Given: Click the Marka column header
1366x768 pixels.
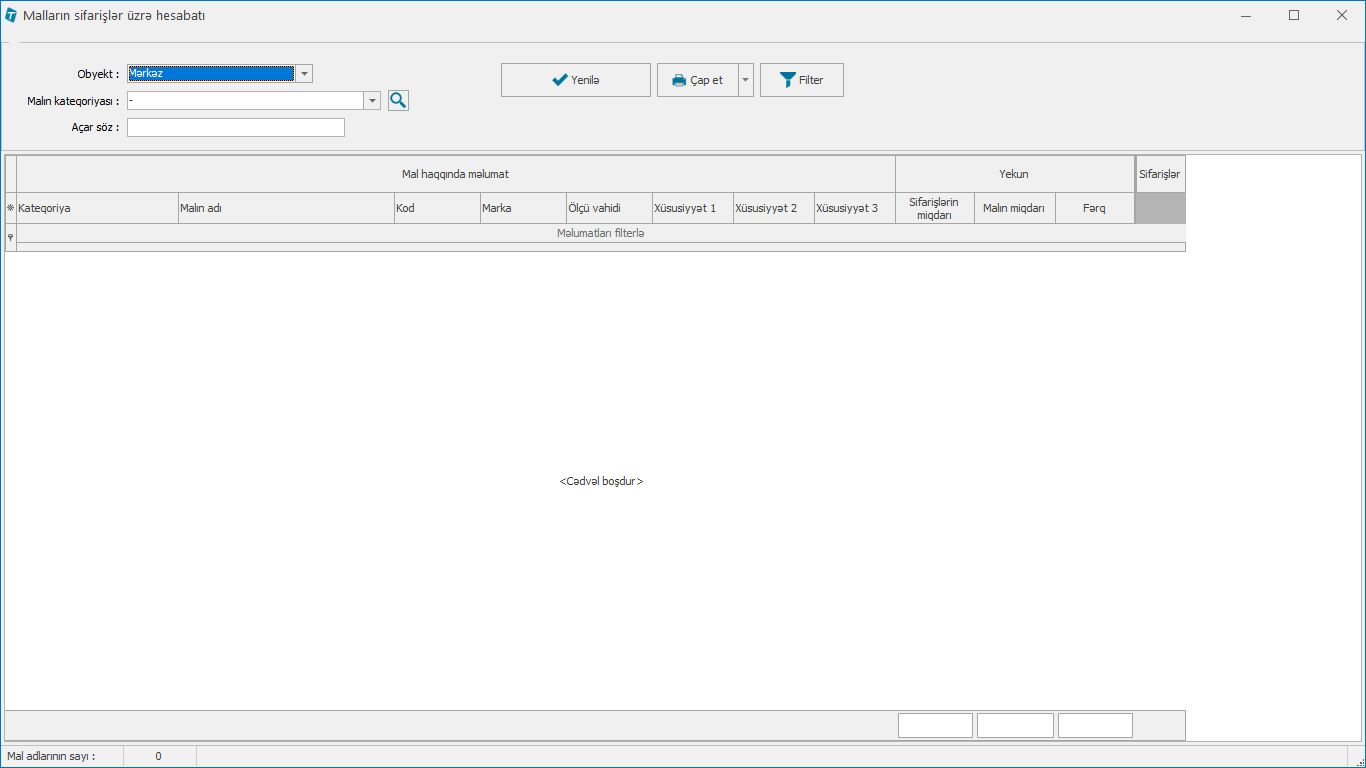Looking at the screenshot, I should click(x=522, y=208).
